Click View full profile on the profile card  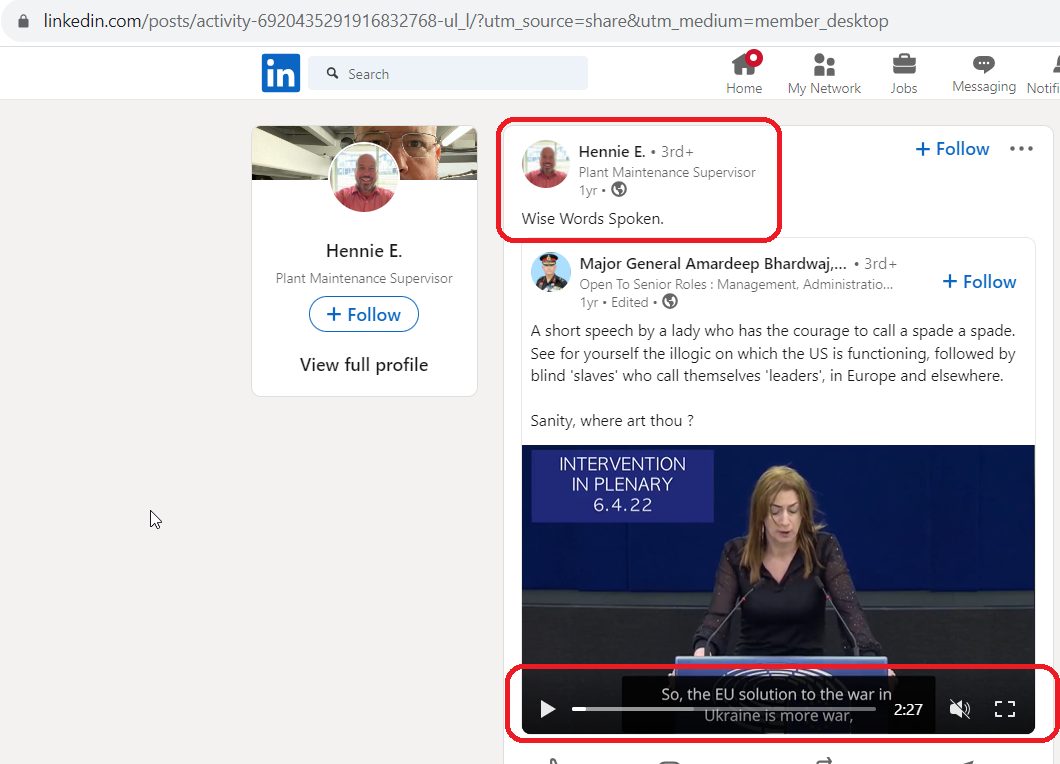(364, 365)
